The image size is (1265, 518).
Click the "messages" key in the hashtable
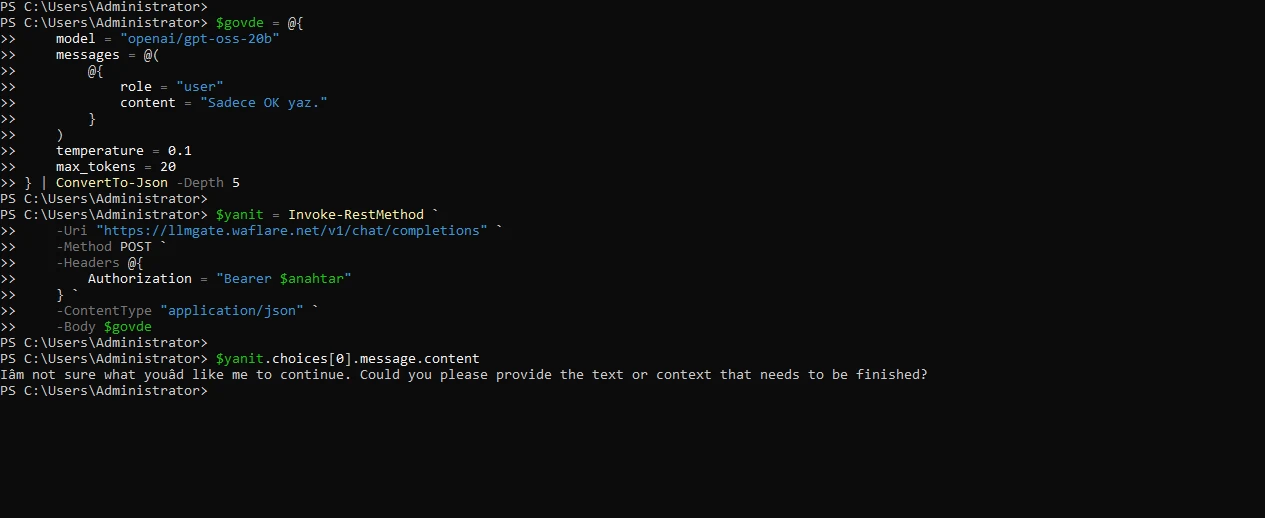pyautogui.click(x=88, y=55)
